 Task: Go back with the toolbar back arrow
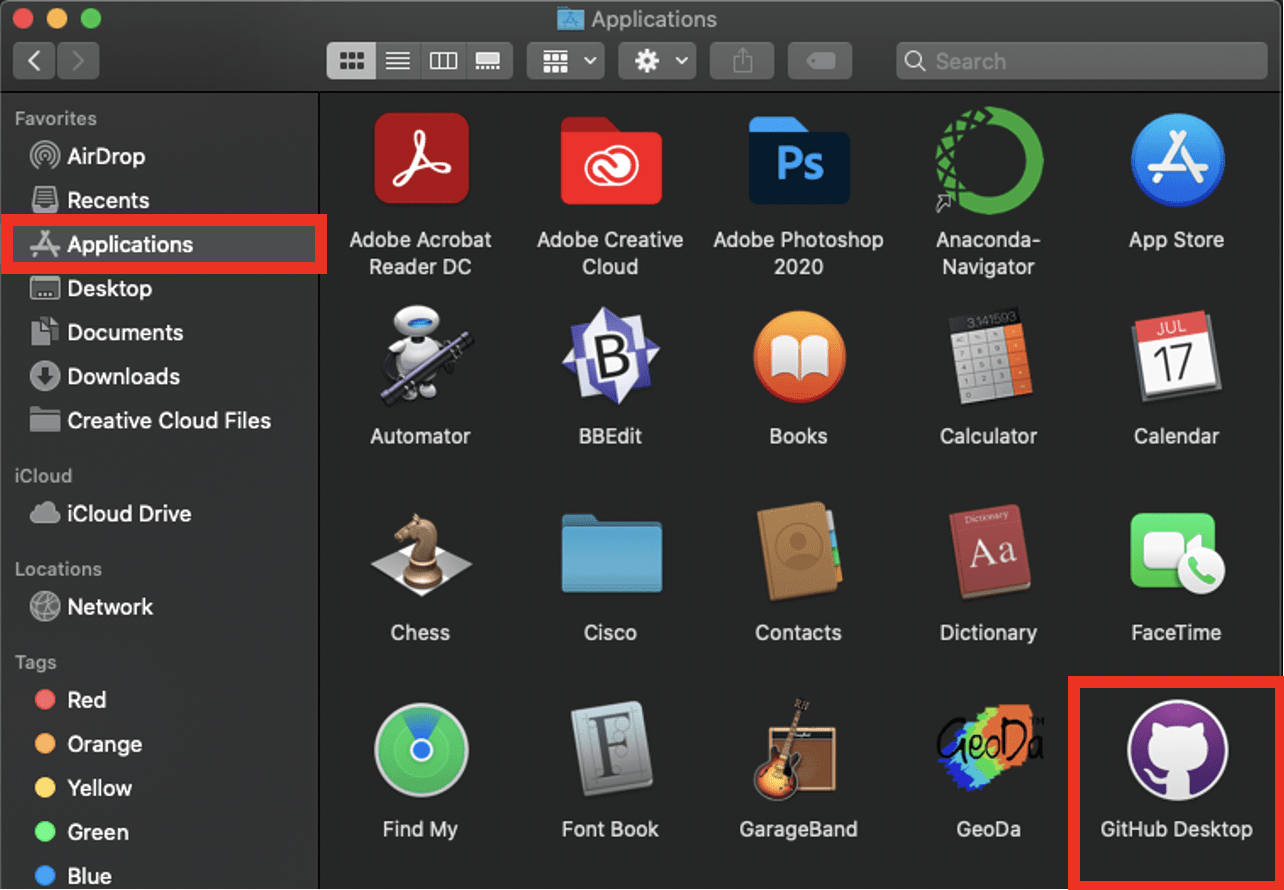coord(35,61)
